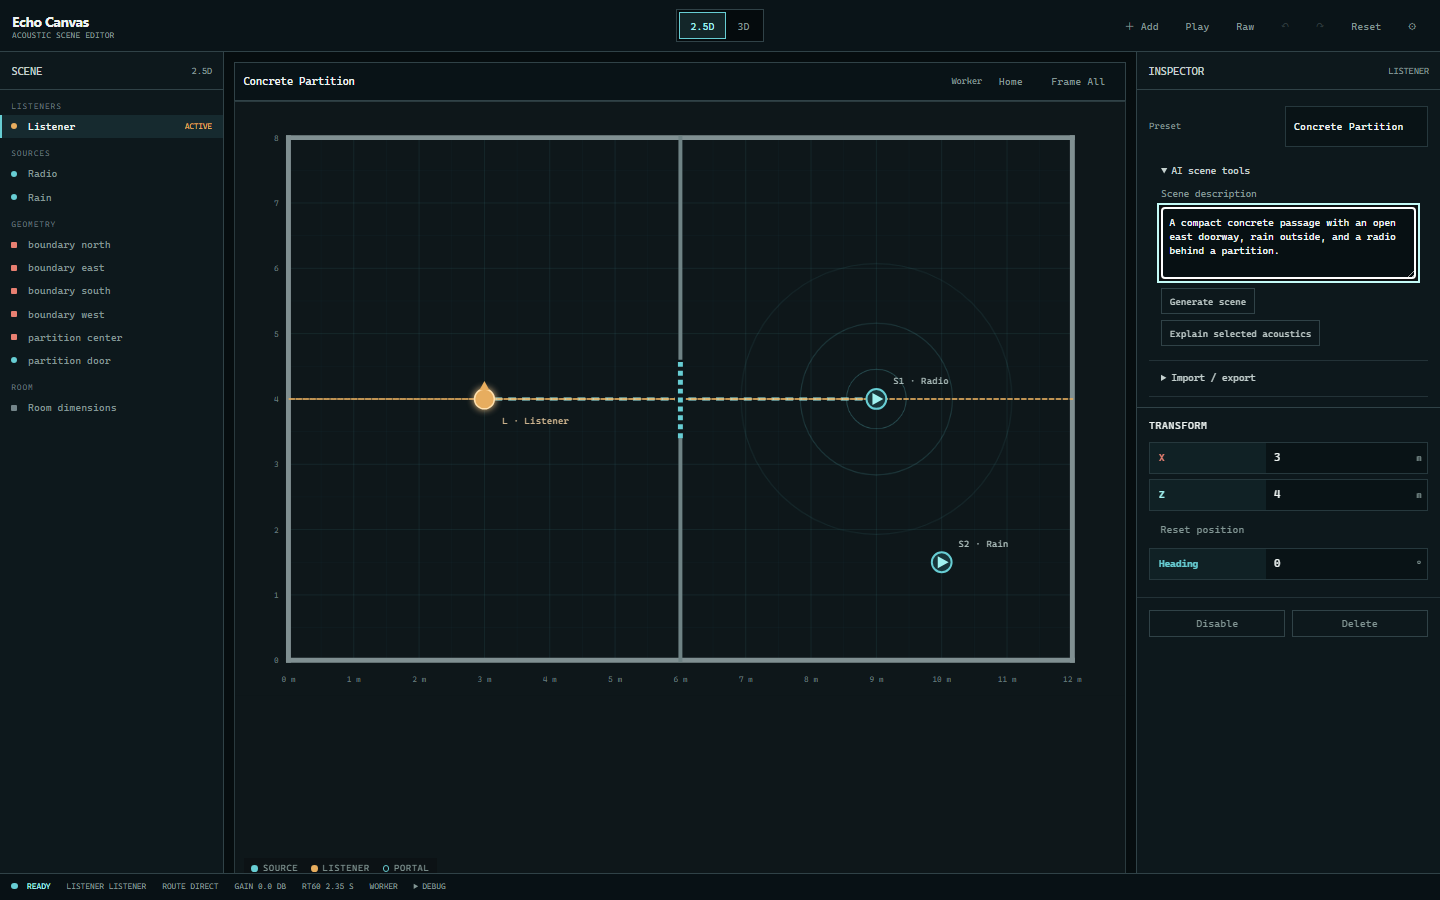Click the Disable button
Viewport: 1440px width, 900px height.
click(1217, 623)
